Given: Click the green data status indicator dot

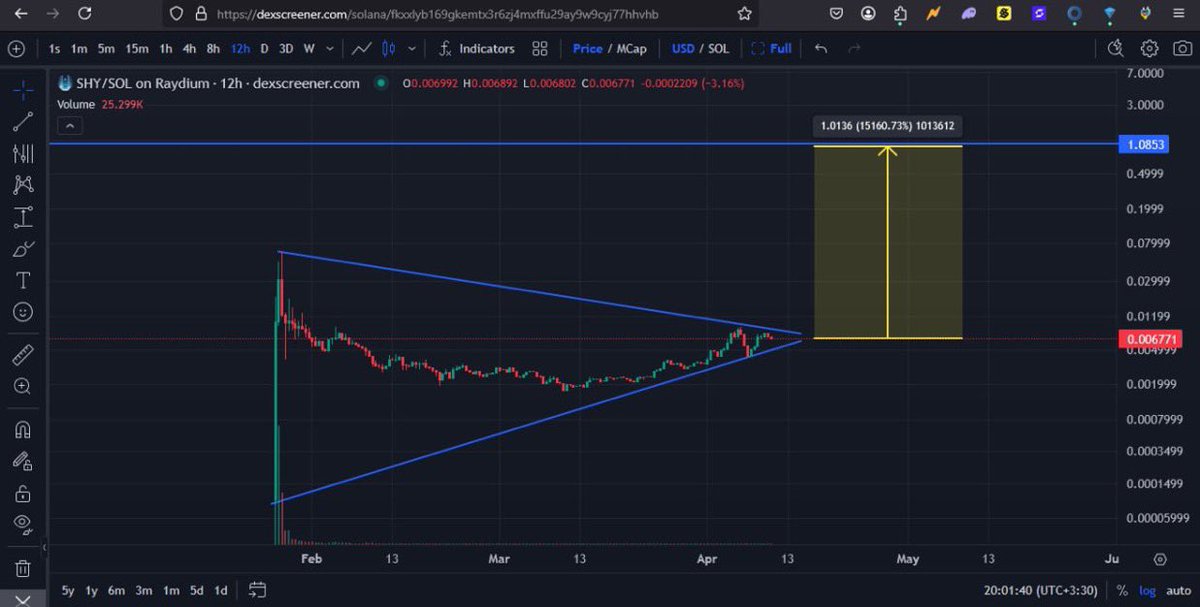Looking at the screenshot, I should click(381, 84).
